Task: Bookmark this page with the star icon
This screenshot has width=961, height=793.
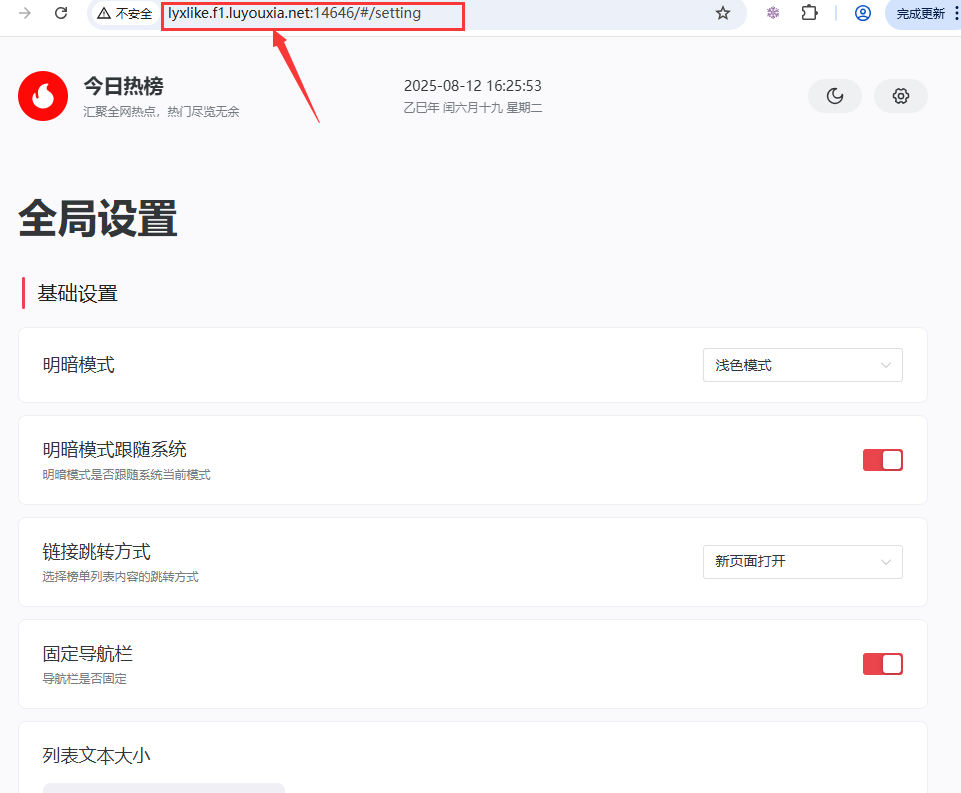Action: click(723, 13)
